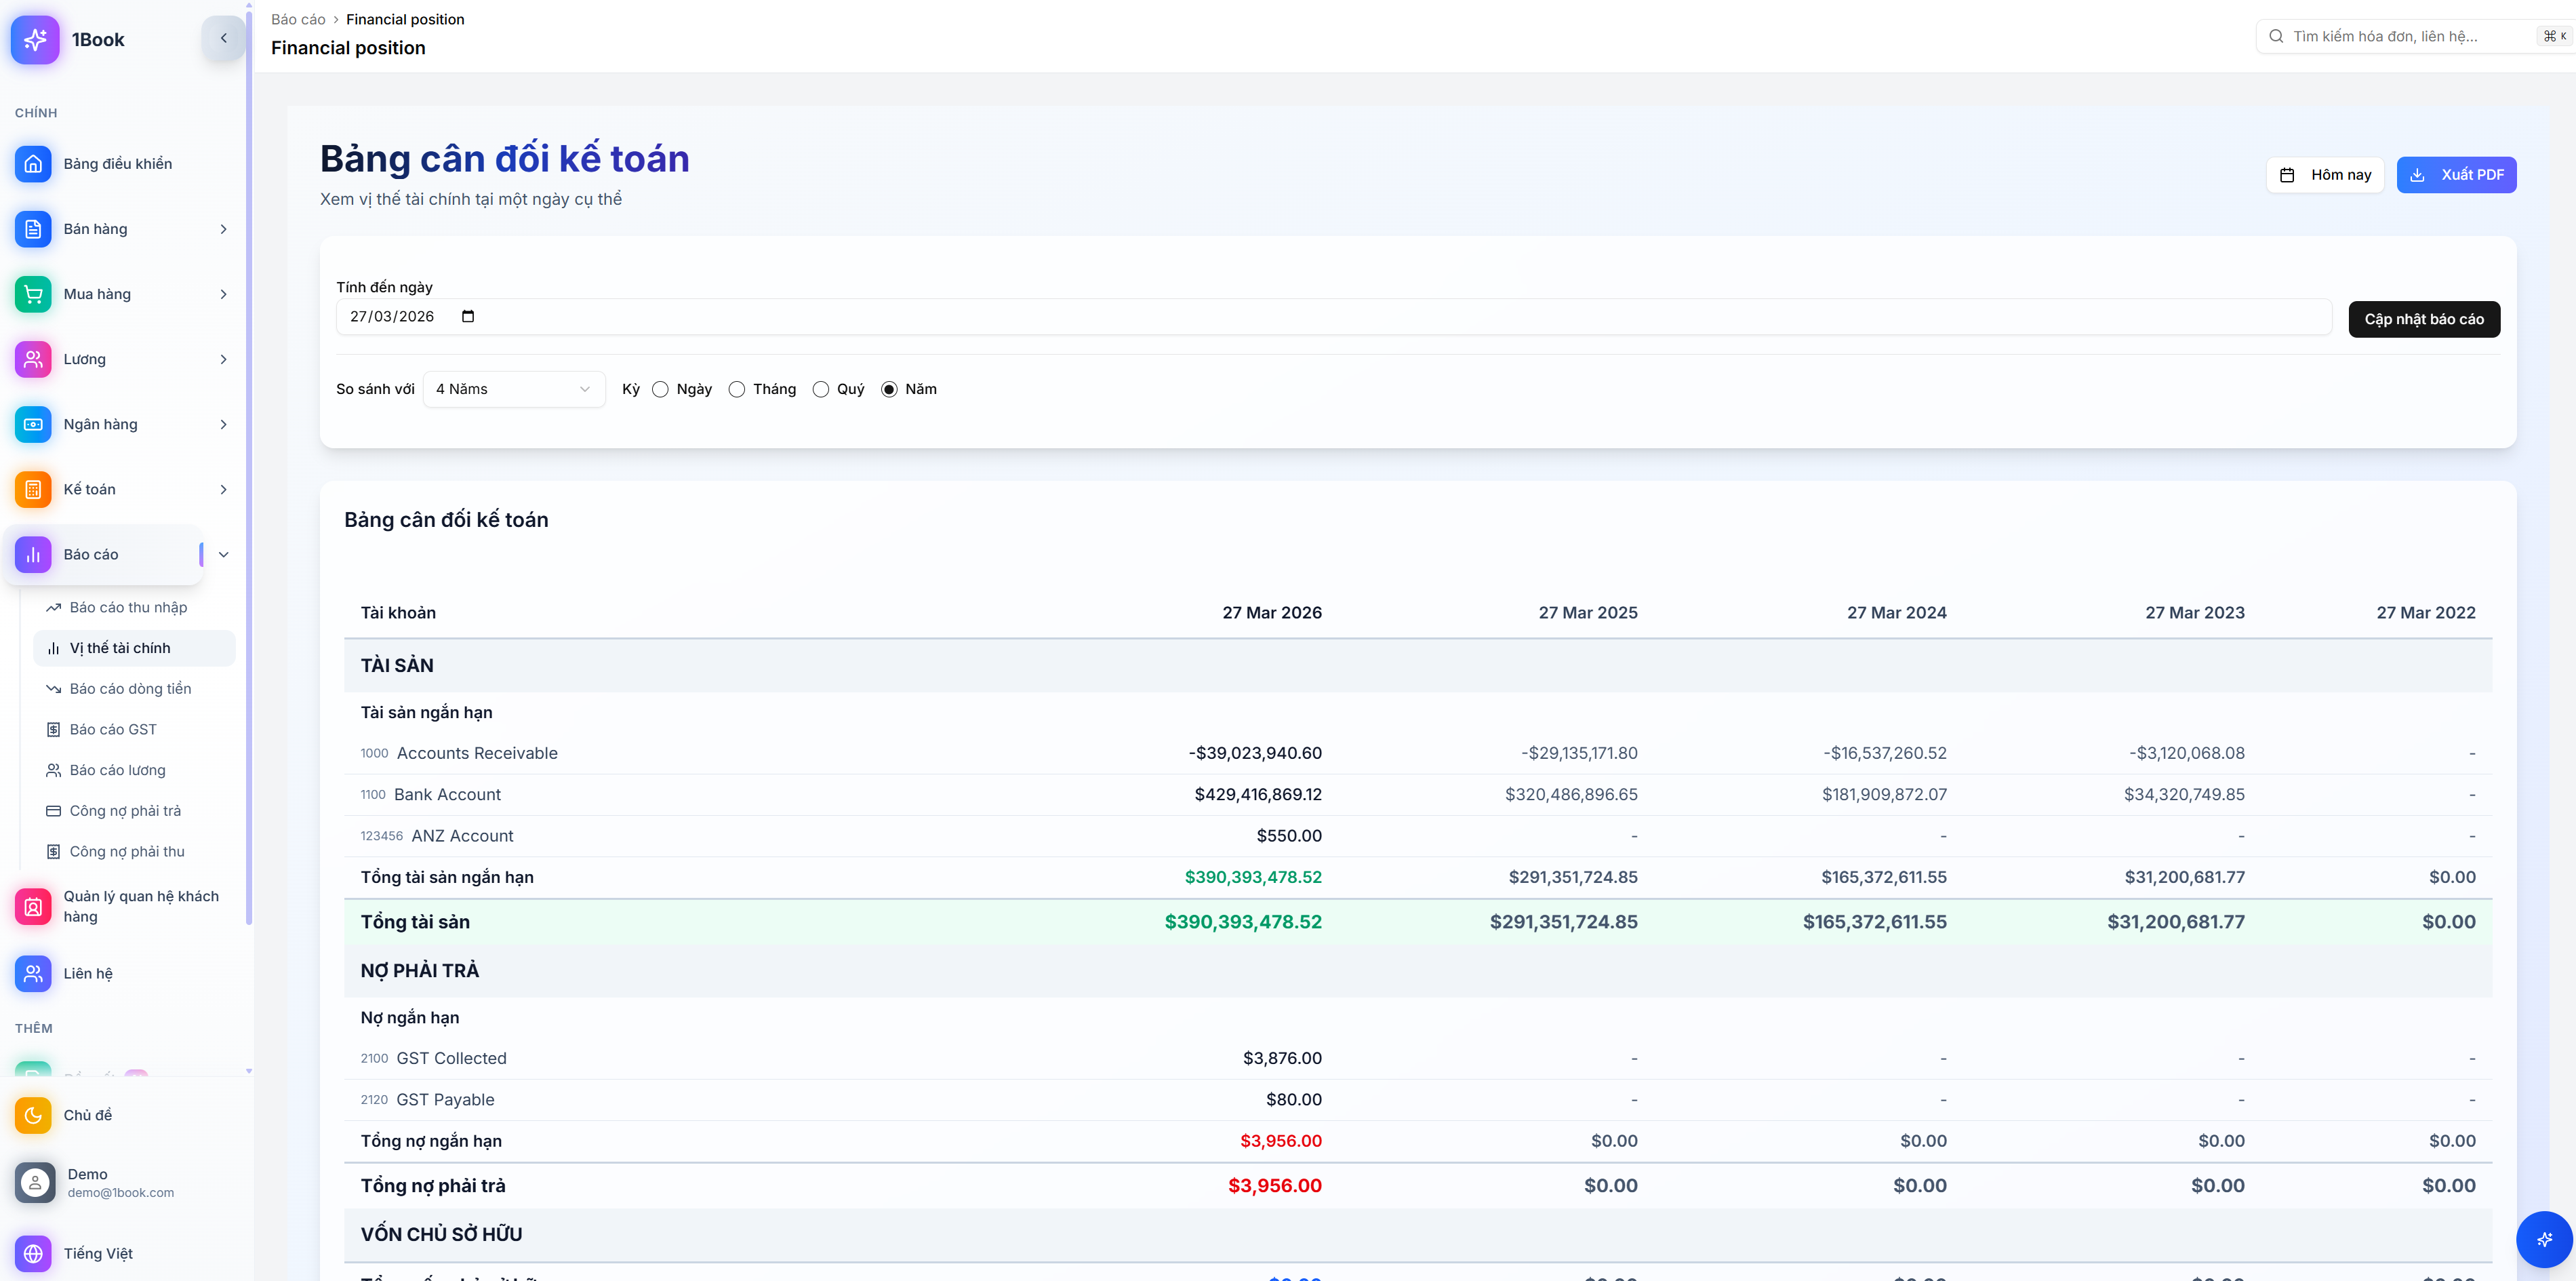The height and width of the screenshot is (1281, 2576).
Task: Open Báo cáo dòng tiền report
Action: (x=130, y=689)
